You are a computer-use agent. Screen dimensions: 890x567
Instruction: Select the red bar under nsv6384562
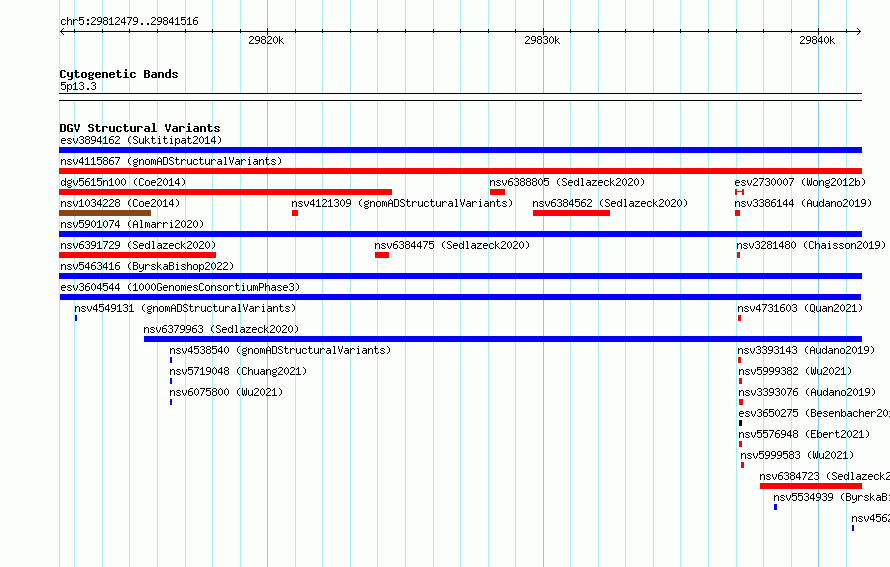pyautogui.click(x=572, y=213)
